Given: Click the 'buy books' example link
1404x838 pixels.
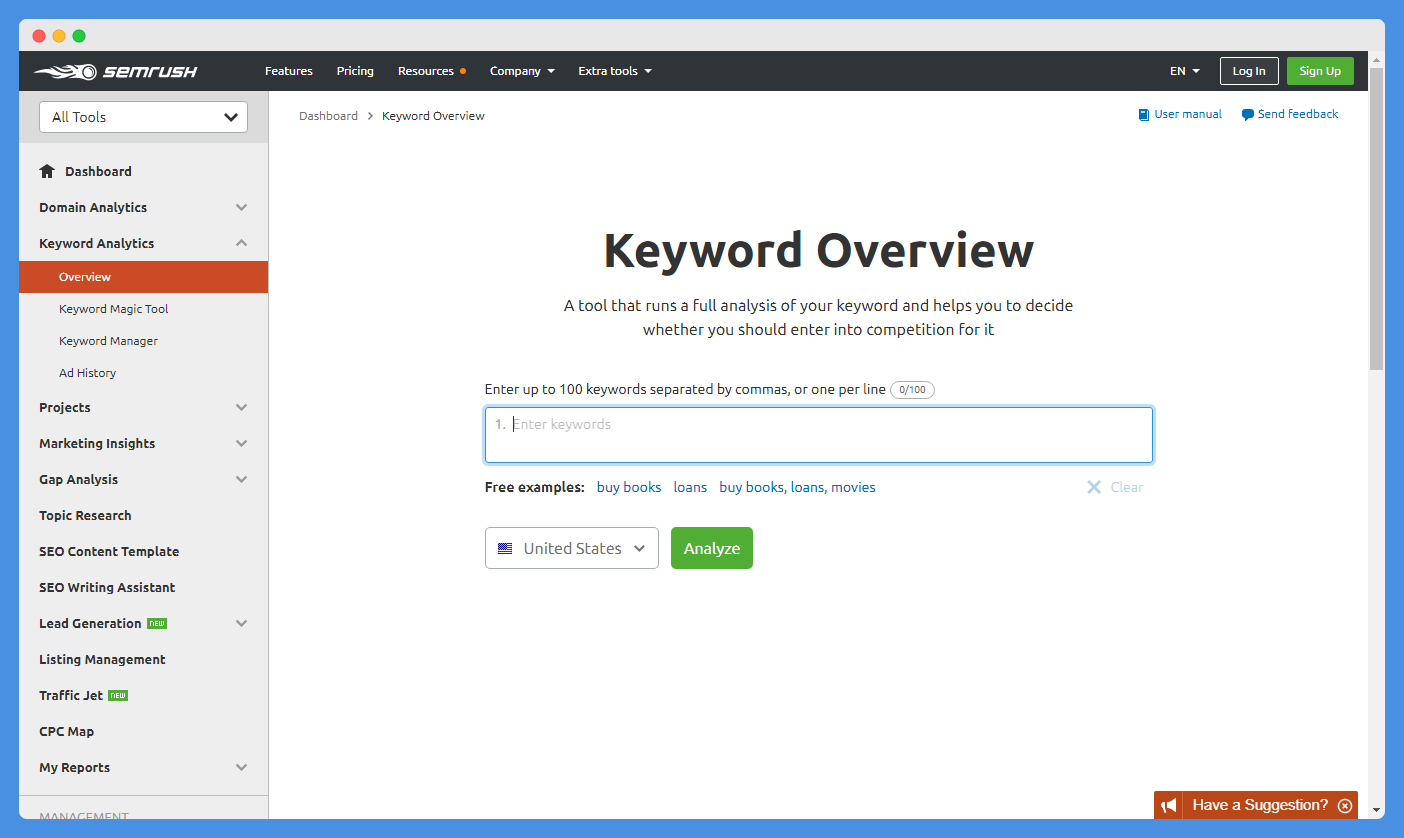Looking at the screenshot, I should coord(629,487).
